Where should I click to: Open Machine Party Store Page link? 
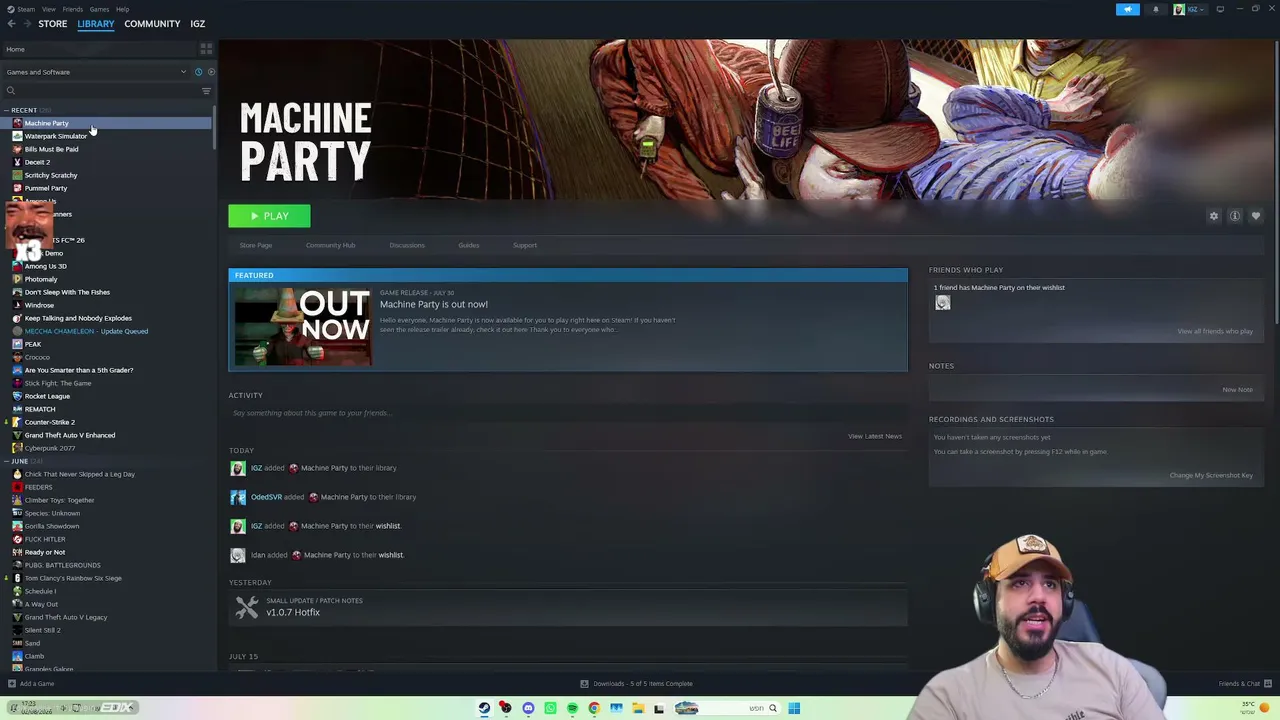256,245
